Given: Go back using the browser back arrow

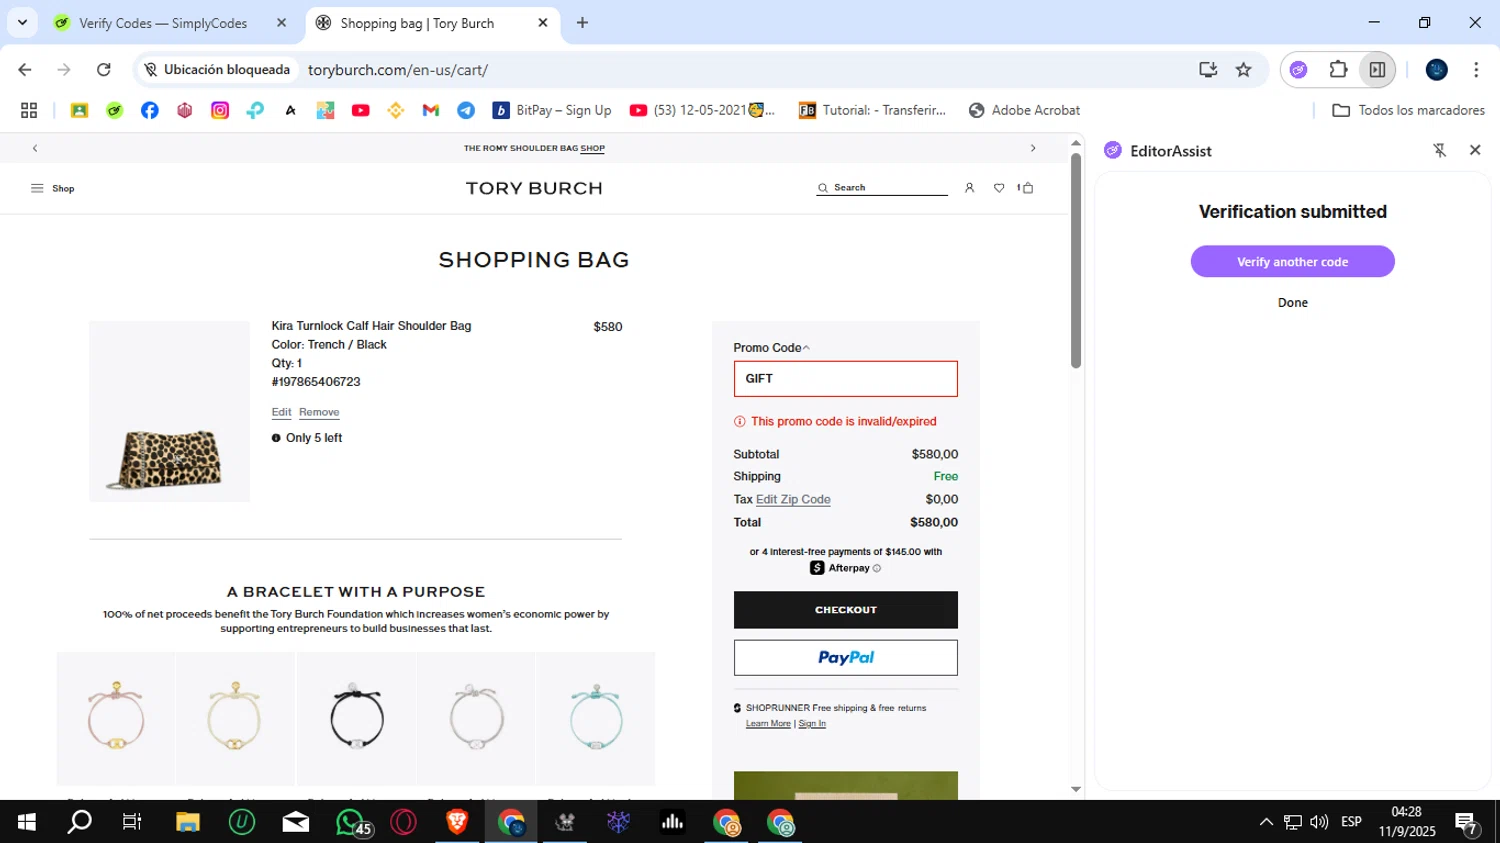Looking at the screenshot, I should pyautogui.click(x=25, y=70).
